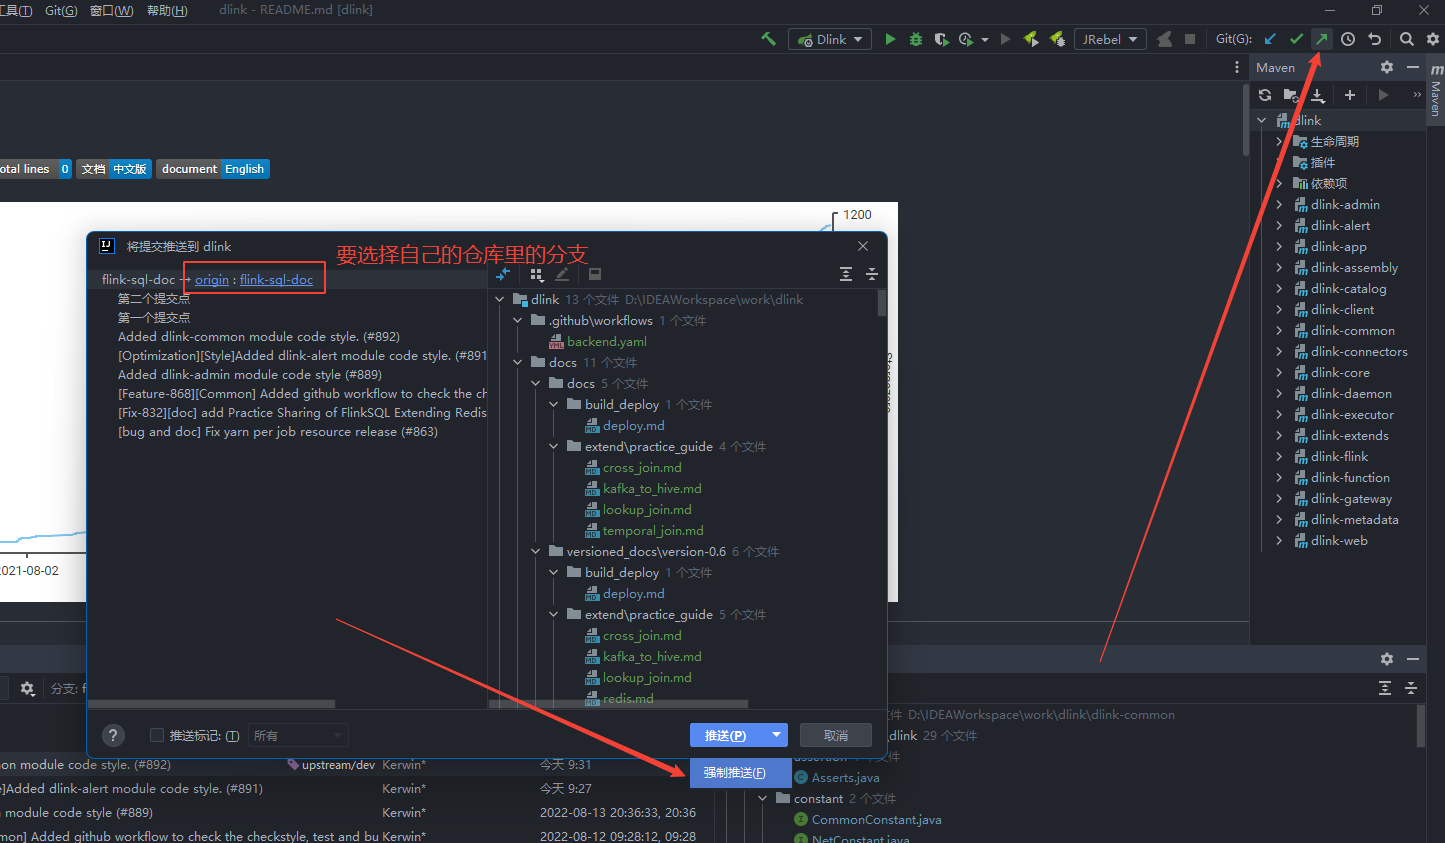Viewport: 1445px width, 843px height.
Task: Open IDE settings with the toolbar gear icon
Action: 1432,39
